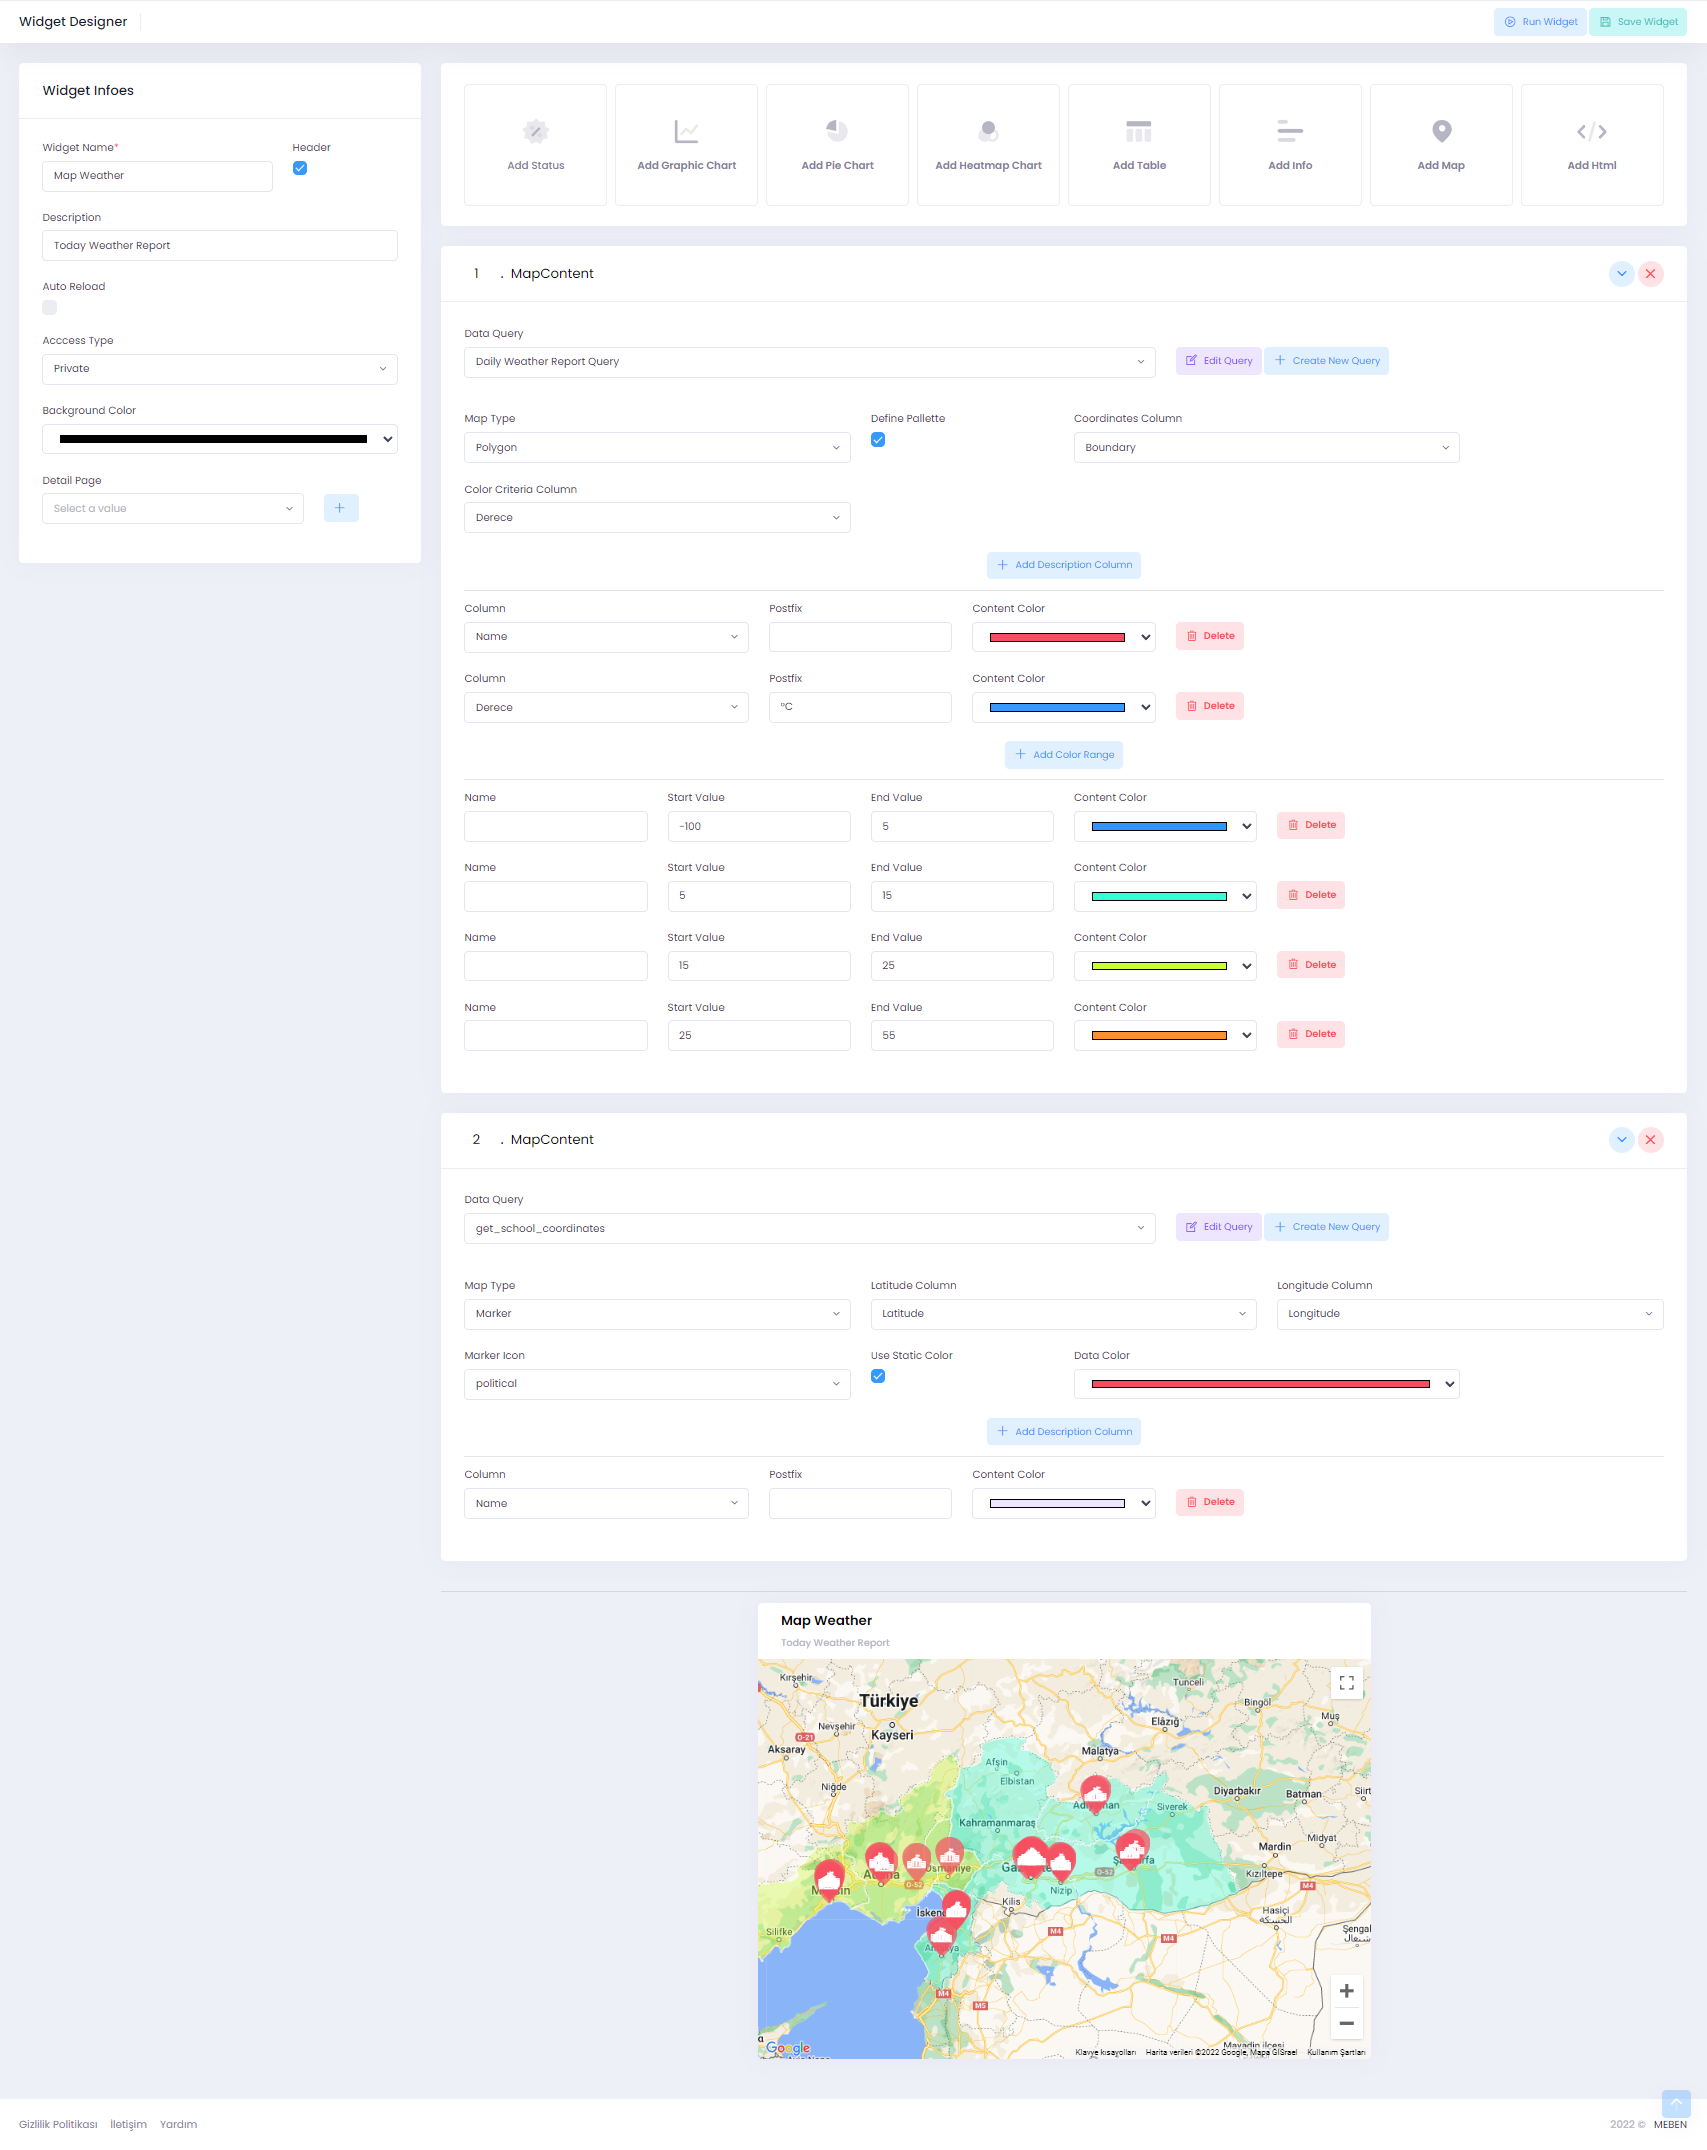Click the Description input field

coord(220,246)
